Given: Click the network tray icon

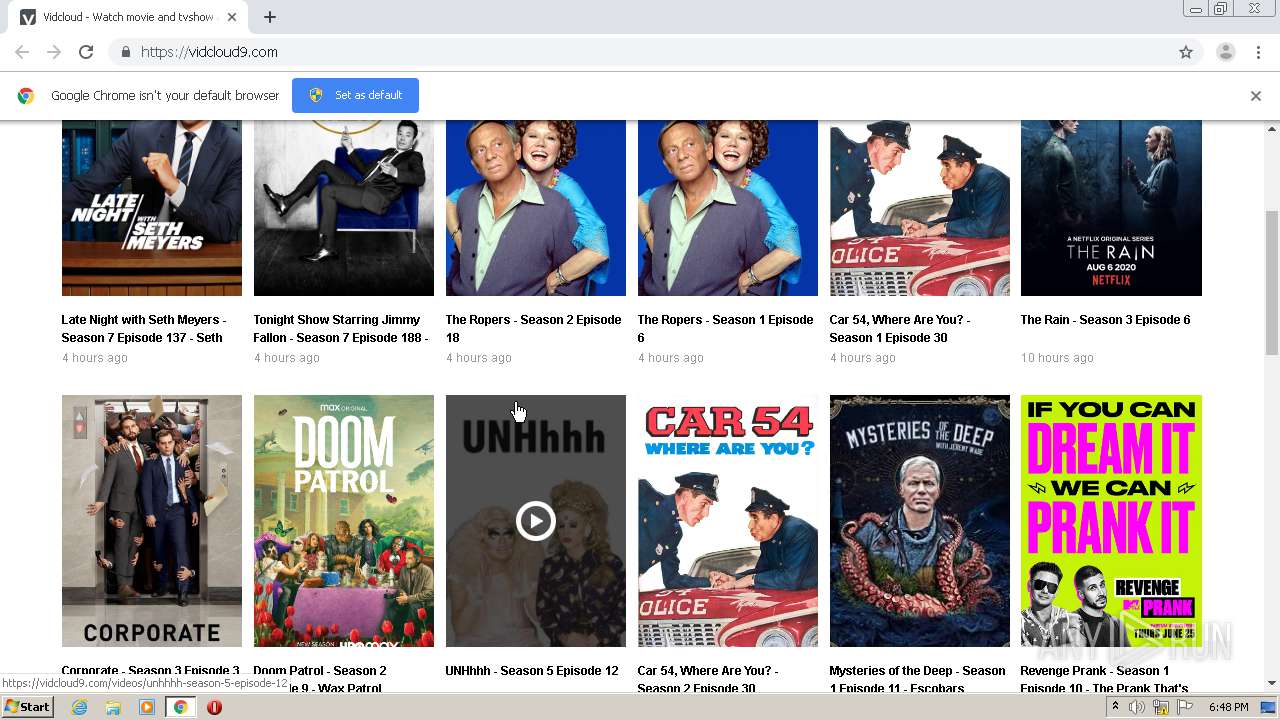Looking at the screenshot, I should pos(1161,707).
